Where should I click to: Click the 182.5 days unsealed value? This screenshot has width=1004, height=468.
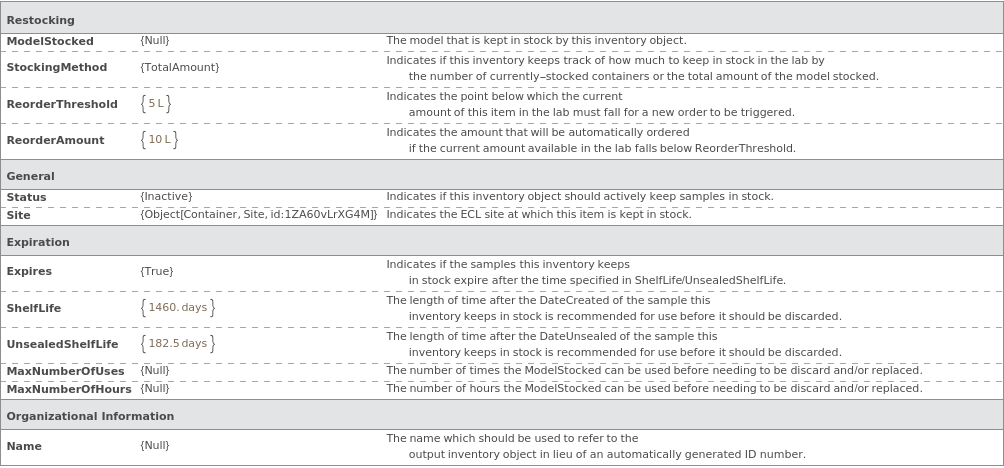click(178, 344)
